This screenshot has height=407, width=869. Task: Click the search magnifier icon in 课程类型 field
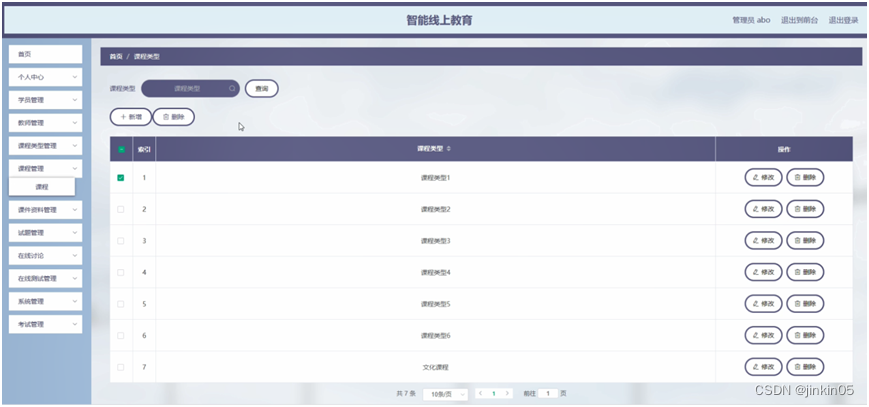(x=232, y=88)
